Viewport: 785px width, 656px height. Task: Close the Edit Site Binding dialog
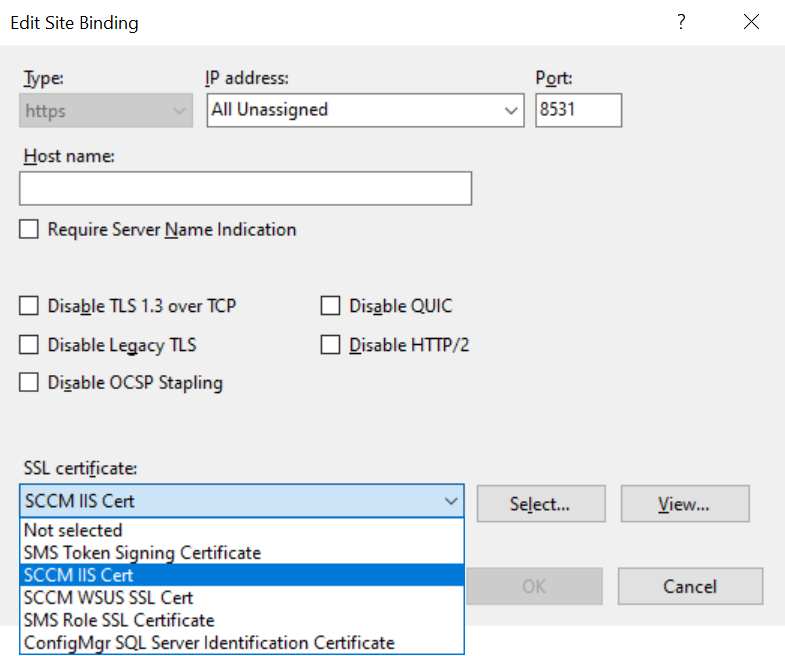click(751, 22)
